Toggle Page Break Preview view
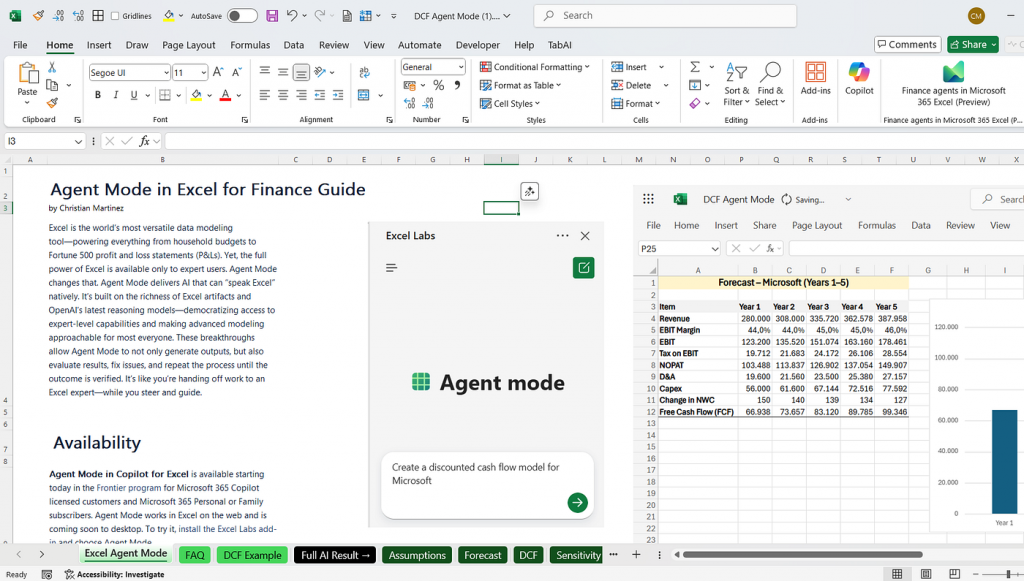Screen dimensions: 1024x581 [x=954, y=574]
